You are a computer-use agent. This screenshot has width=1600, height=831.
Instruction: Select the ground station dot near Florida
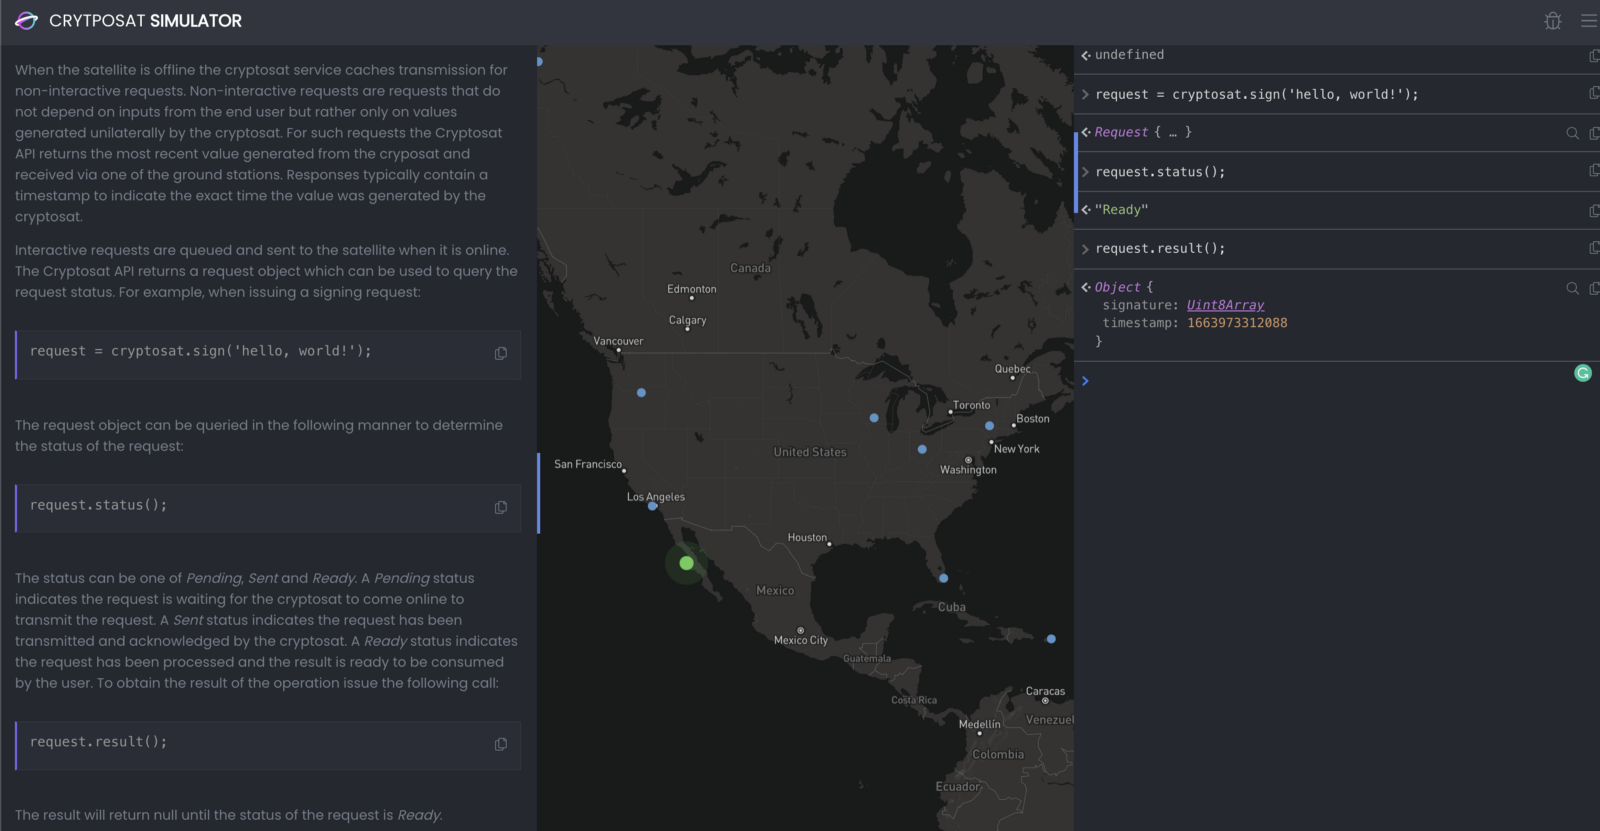tap(943, 578)
